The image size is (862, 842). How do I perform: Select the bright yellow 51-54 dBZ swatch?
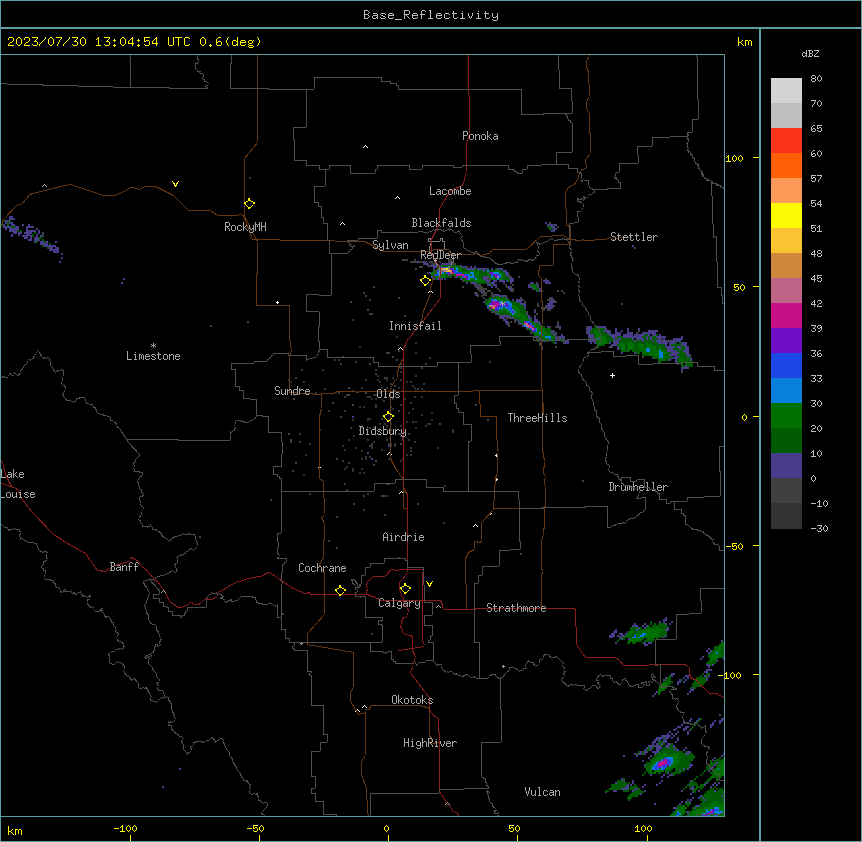click(x=786, y=215)
